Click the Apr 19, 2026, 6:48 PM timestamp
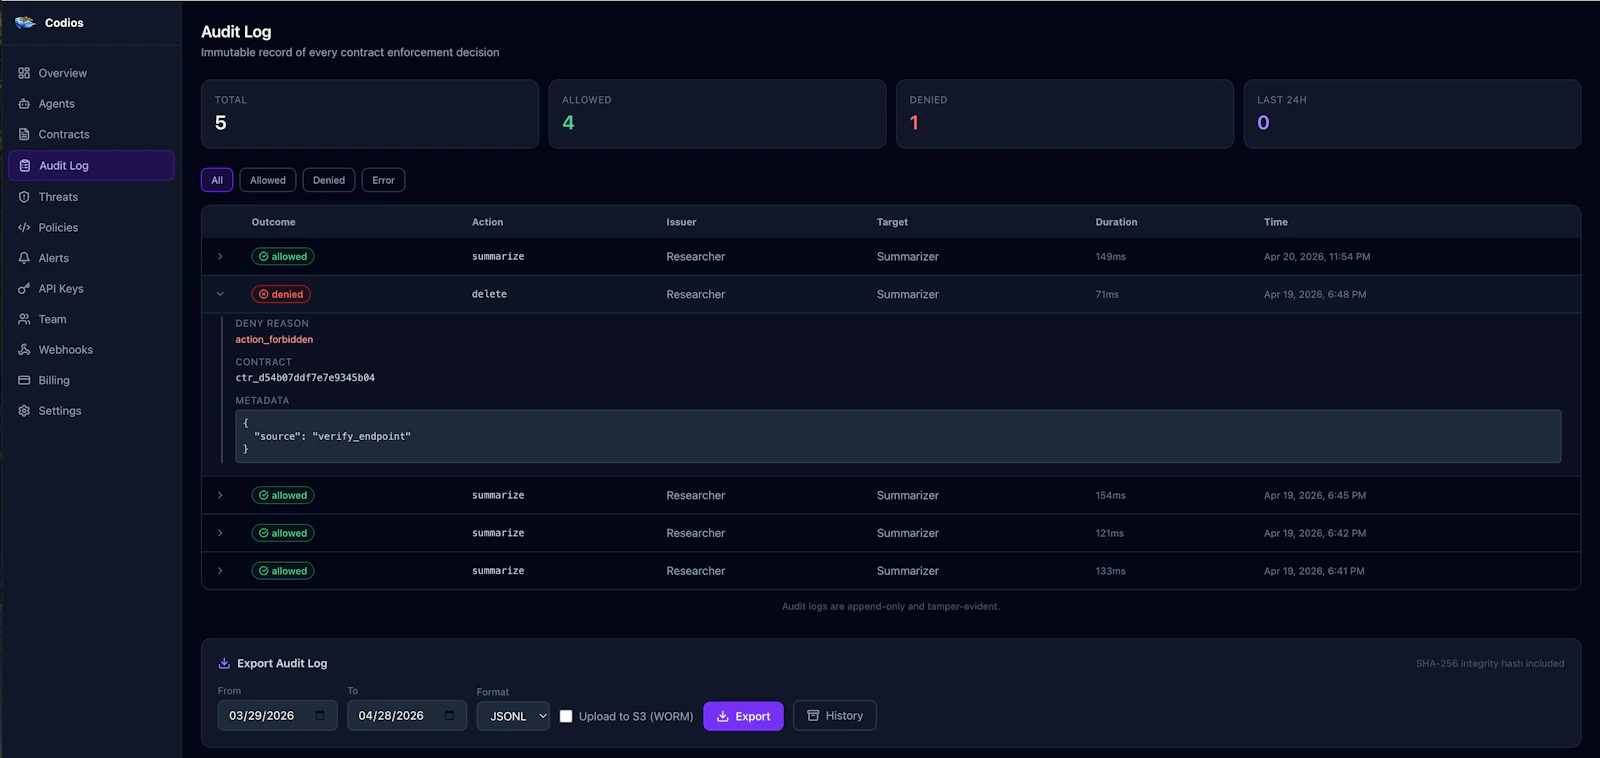 1315,294
